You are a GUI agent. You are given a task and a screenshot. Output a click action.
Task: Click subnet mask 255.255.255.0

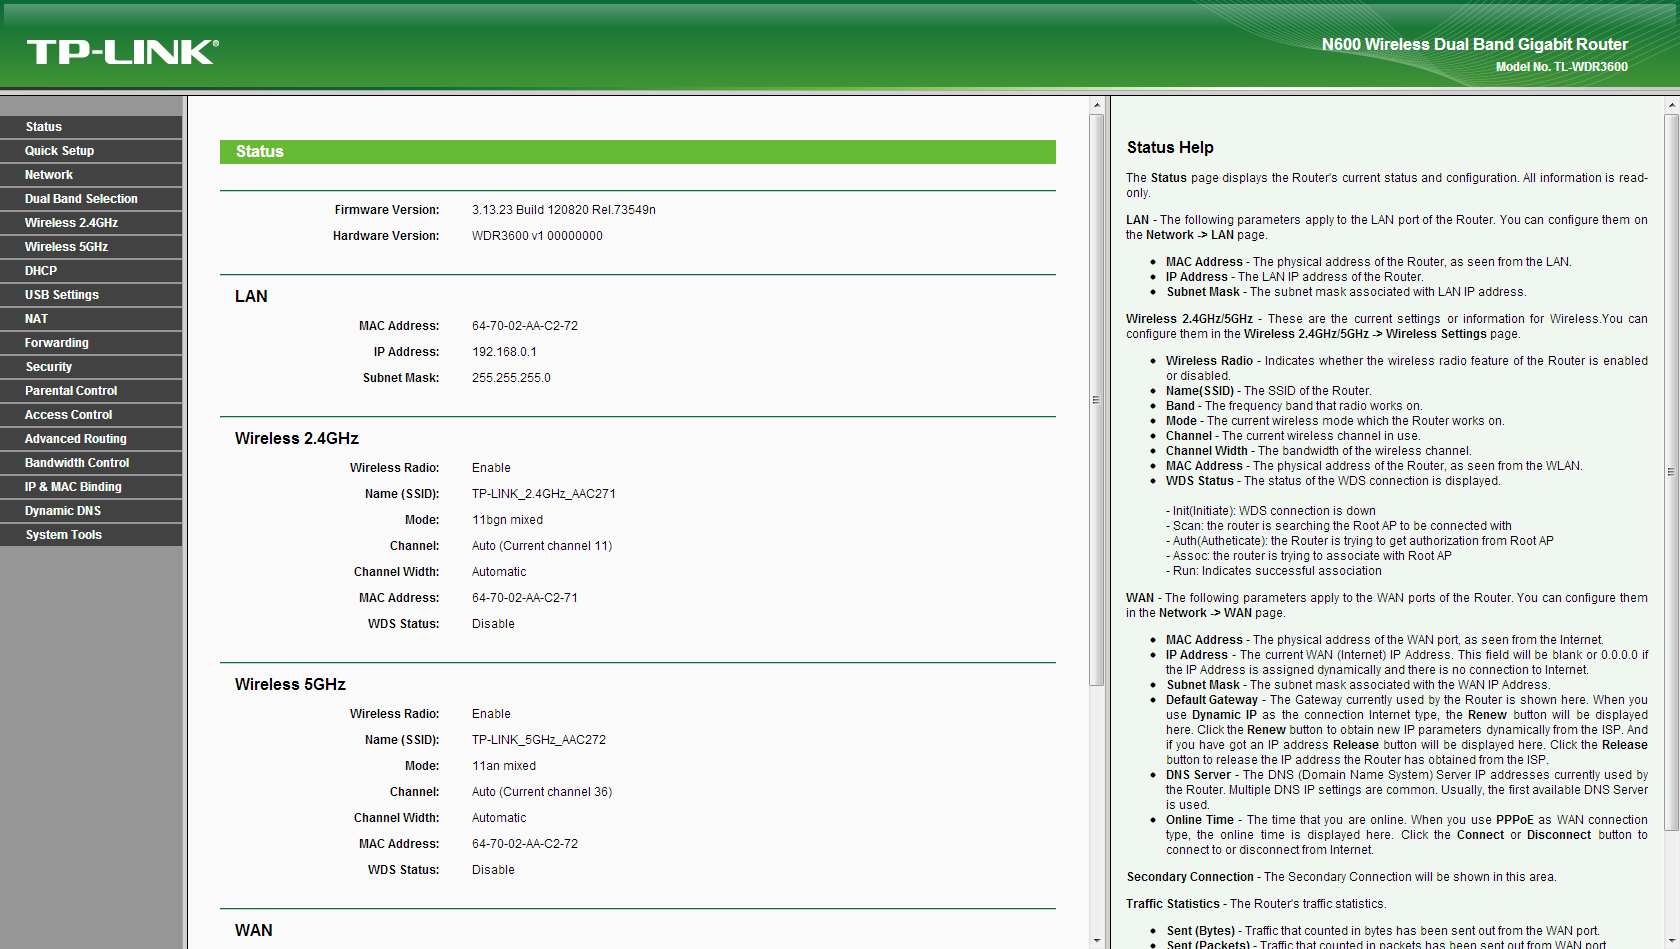(x=511, y=378)
